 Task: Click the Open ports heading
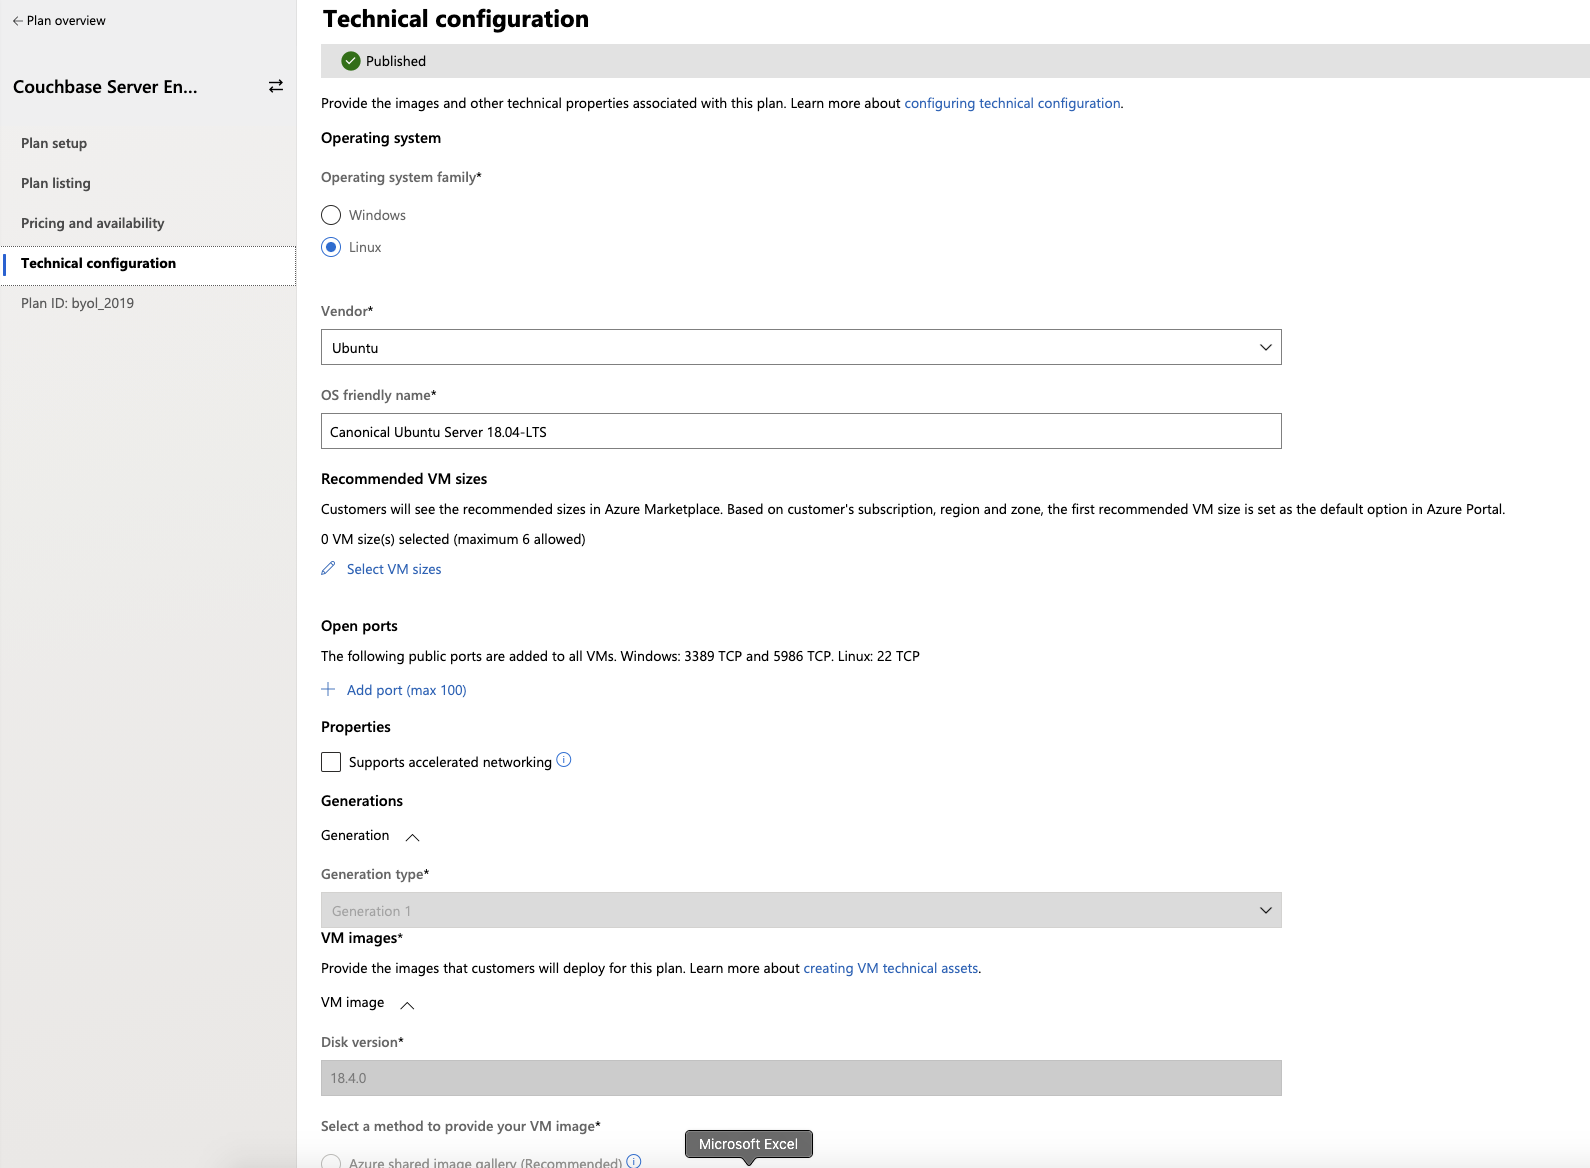coord(359,626)
